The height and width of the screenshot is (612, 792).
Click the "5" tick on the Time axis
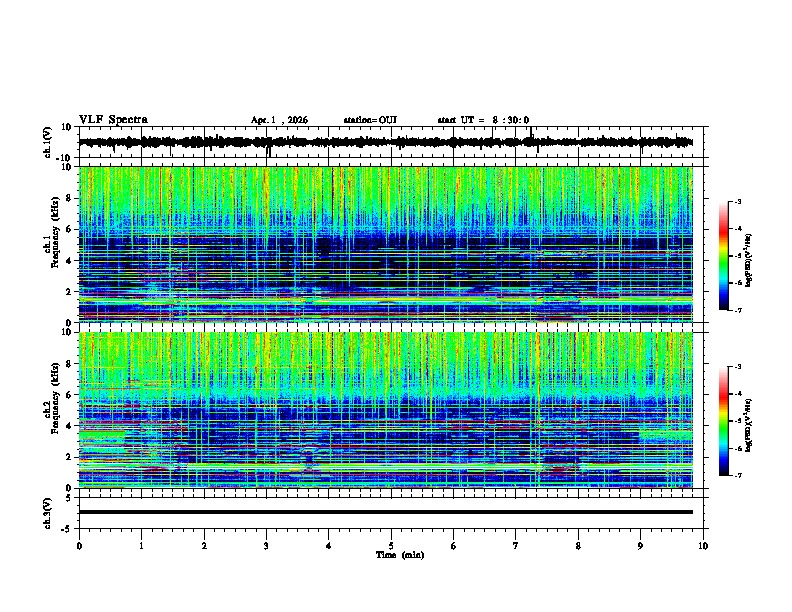point(391,546)
